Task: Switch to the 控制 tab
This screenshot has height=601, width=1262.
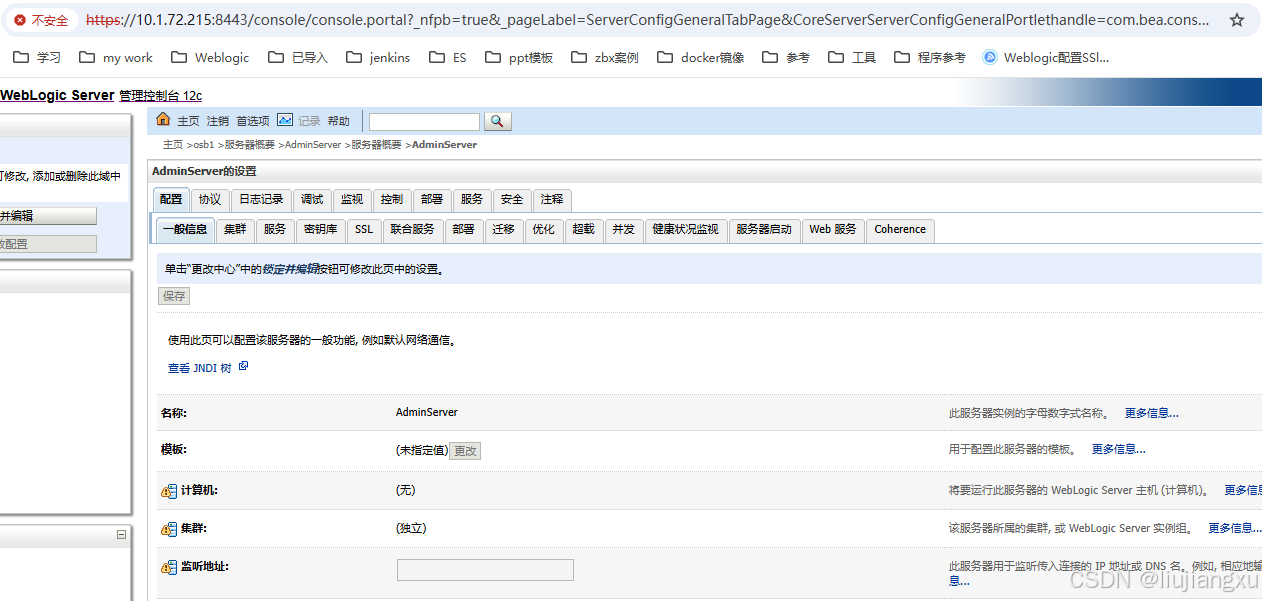Action: tap(392, 199)
